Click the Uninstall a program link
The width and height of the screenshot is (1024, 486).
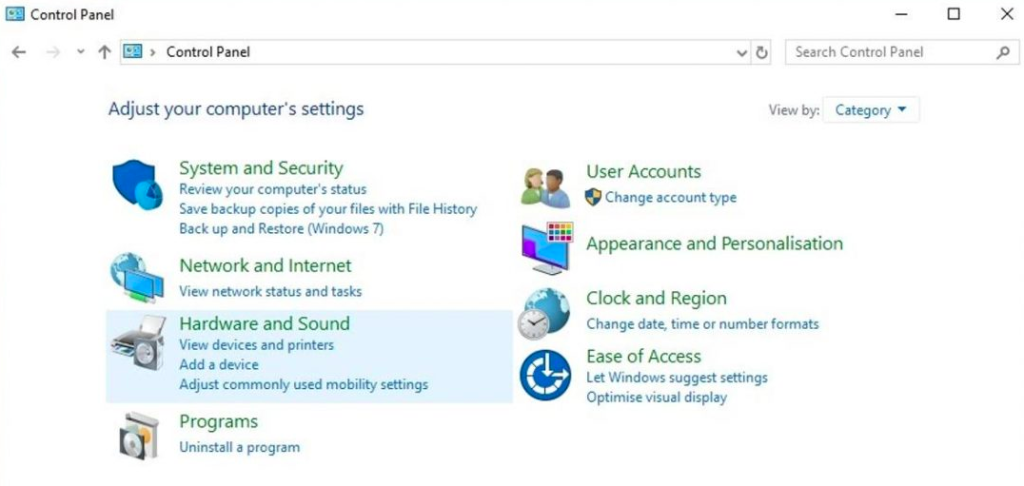pos(240,447)
